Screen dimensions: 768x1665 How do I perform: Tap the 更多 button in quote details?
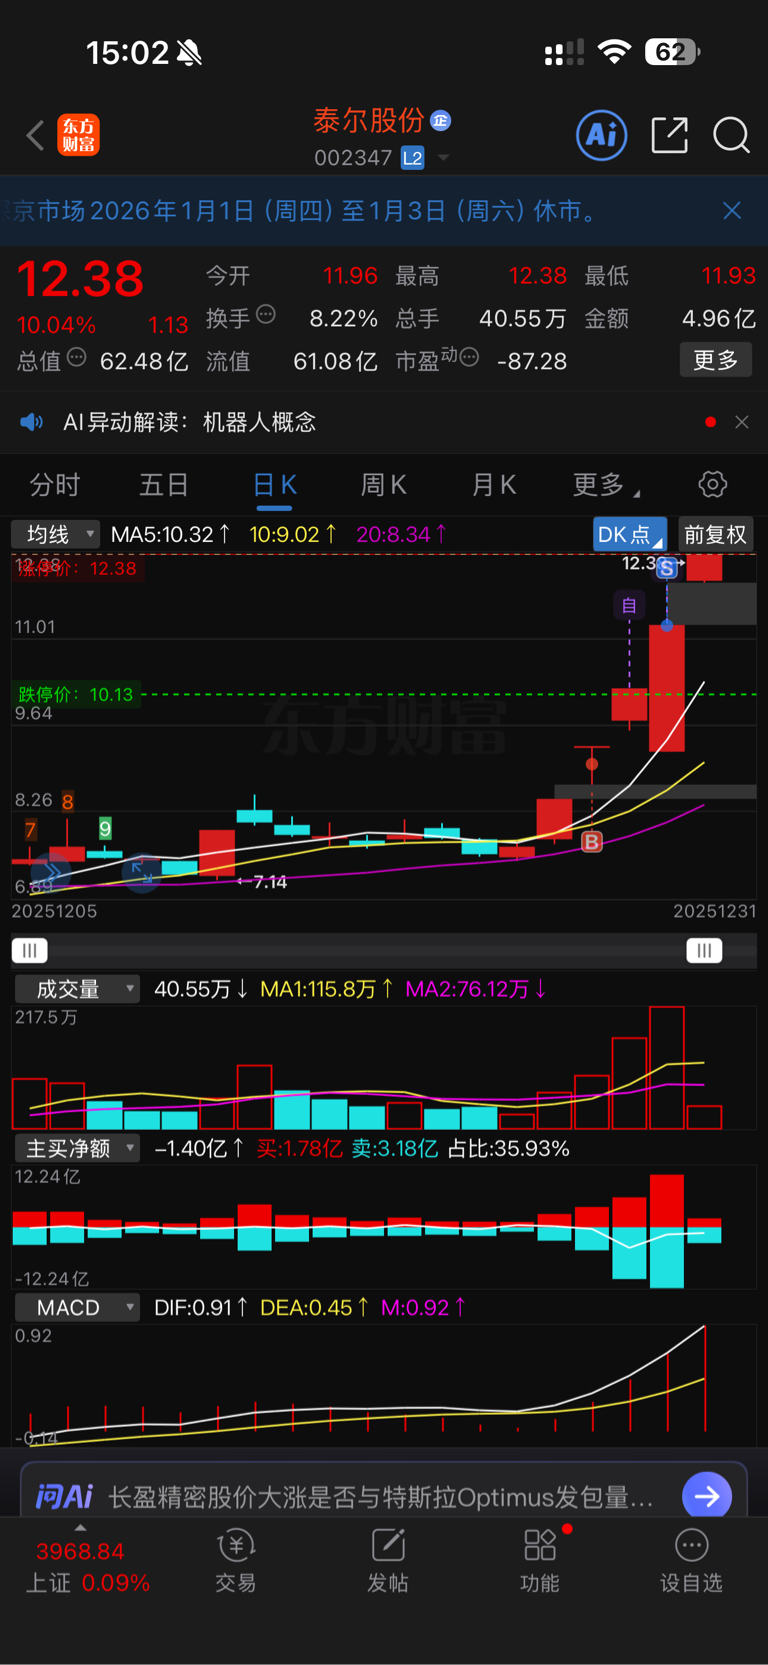click(715, 360)
